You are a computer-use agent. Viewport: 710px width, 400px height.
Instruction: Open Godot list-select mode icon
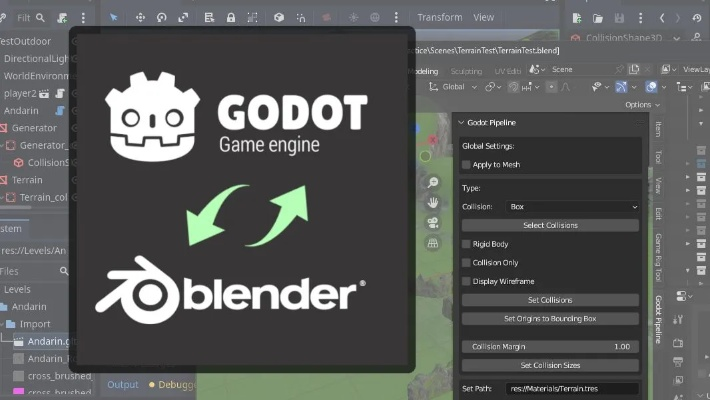coord(209,17)
